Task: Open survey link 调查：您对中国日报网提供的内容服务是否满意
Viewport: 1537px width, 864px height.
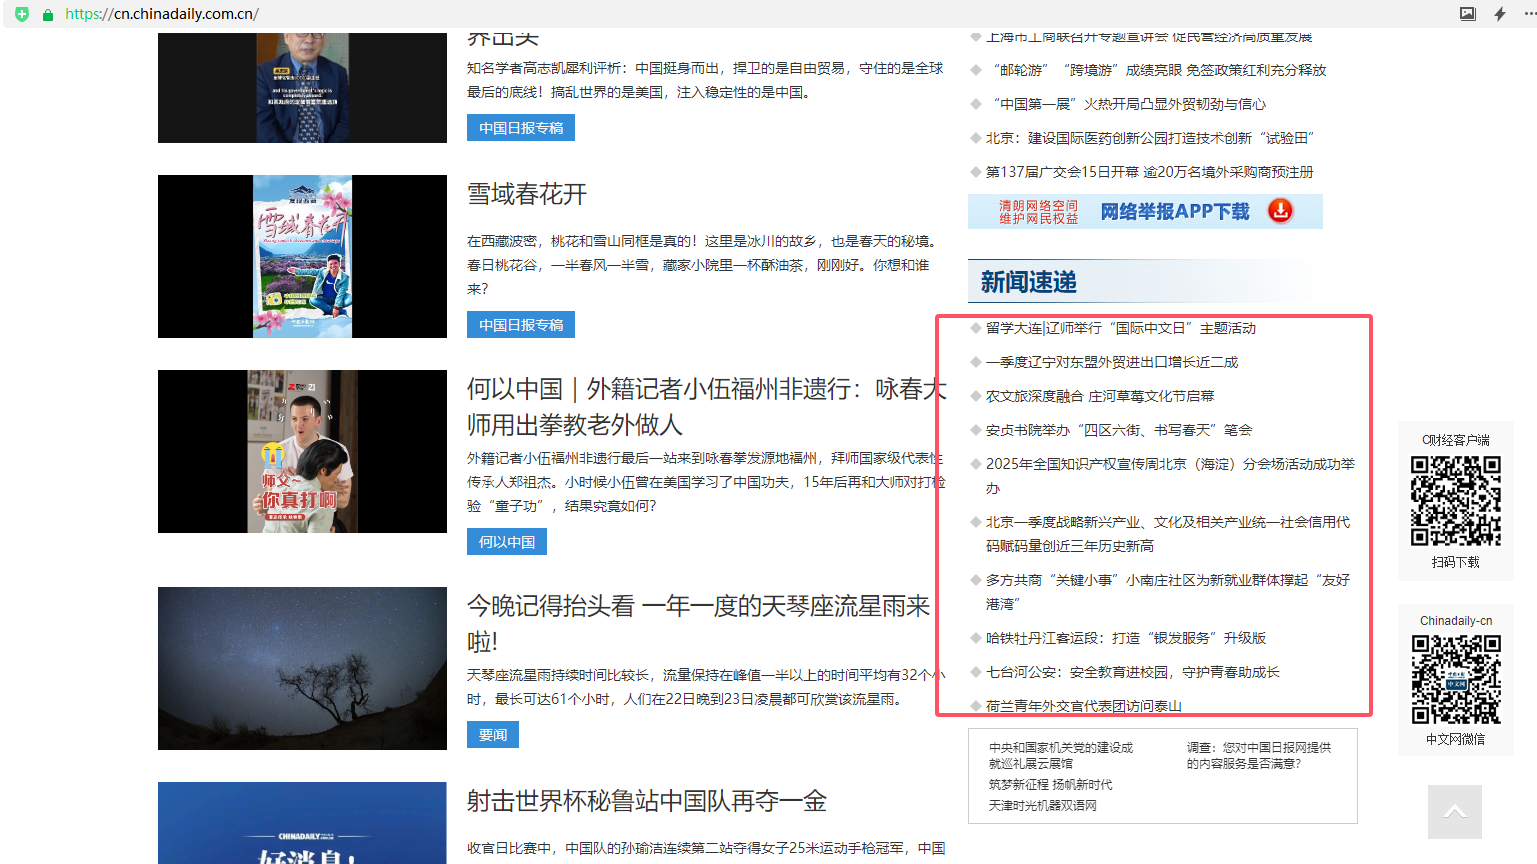Action: coord(1259,755)
